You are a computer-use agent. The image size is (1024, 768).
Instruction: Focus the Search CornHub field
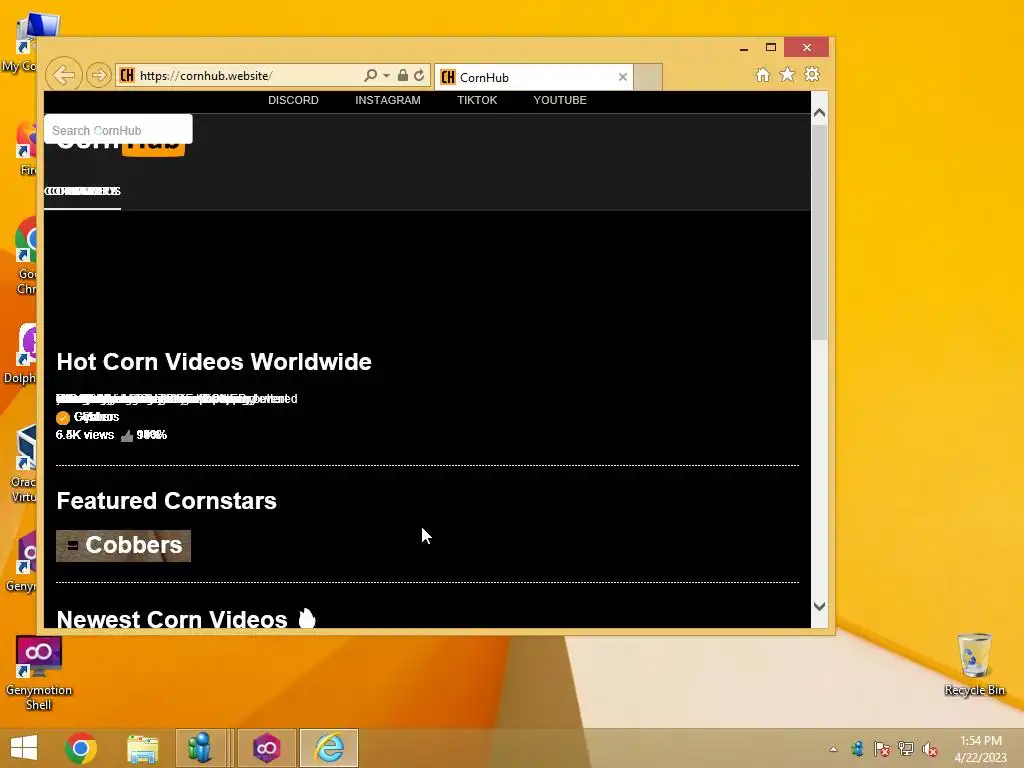click(118, 130)
